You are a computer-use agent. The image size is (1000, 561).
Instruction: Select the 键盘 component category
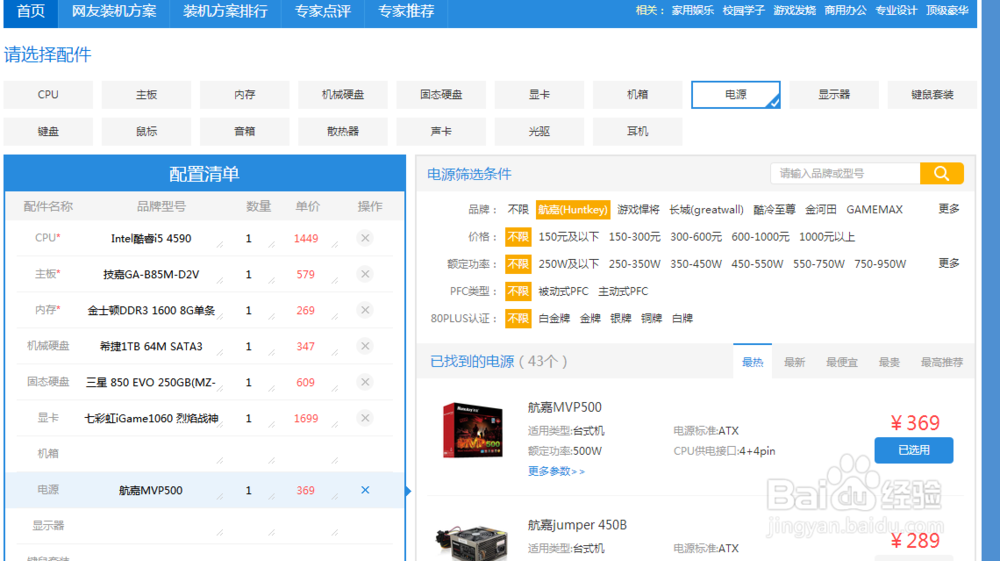pos(48,131)
